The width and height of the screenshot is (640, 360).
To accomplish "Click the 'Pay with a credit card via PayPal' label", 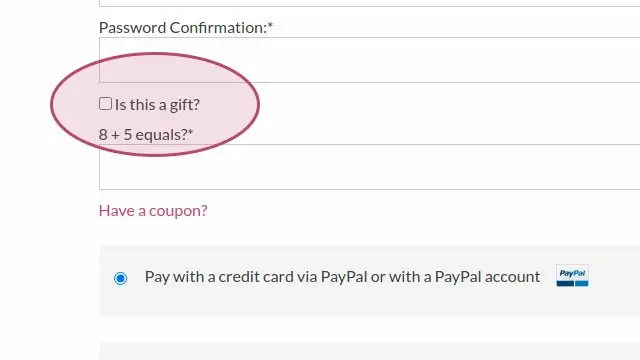I will coord(342,277).
